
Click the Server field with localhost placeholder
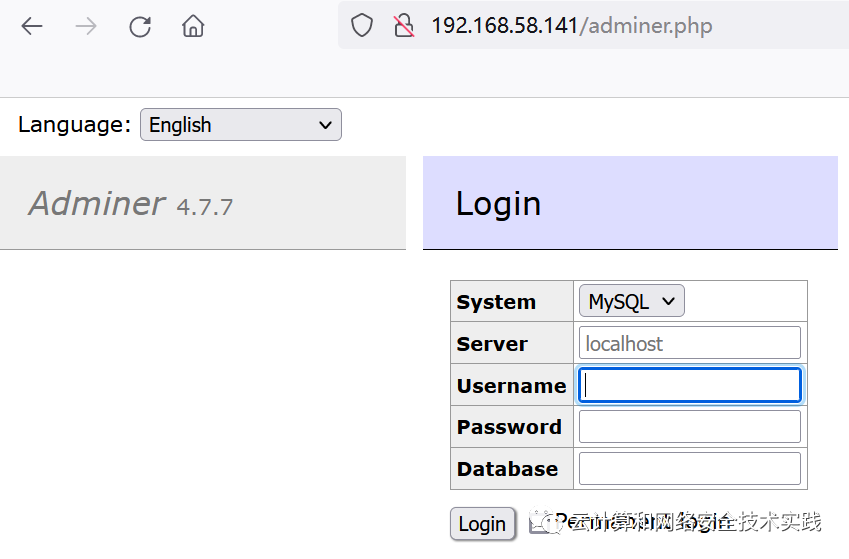[689, 343]
